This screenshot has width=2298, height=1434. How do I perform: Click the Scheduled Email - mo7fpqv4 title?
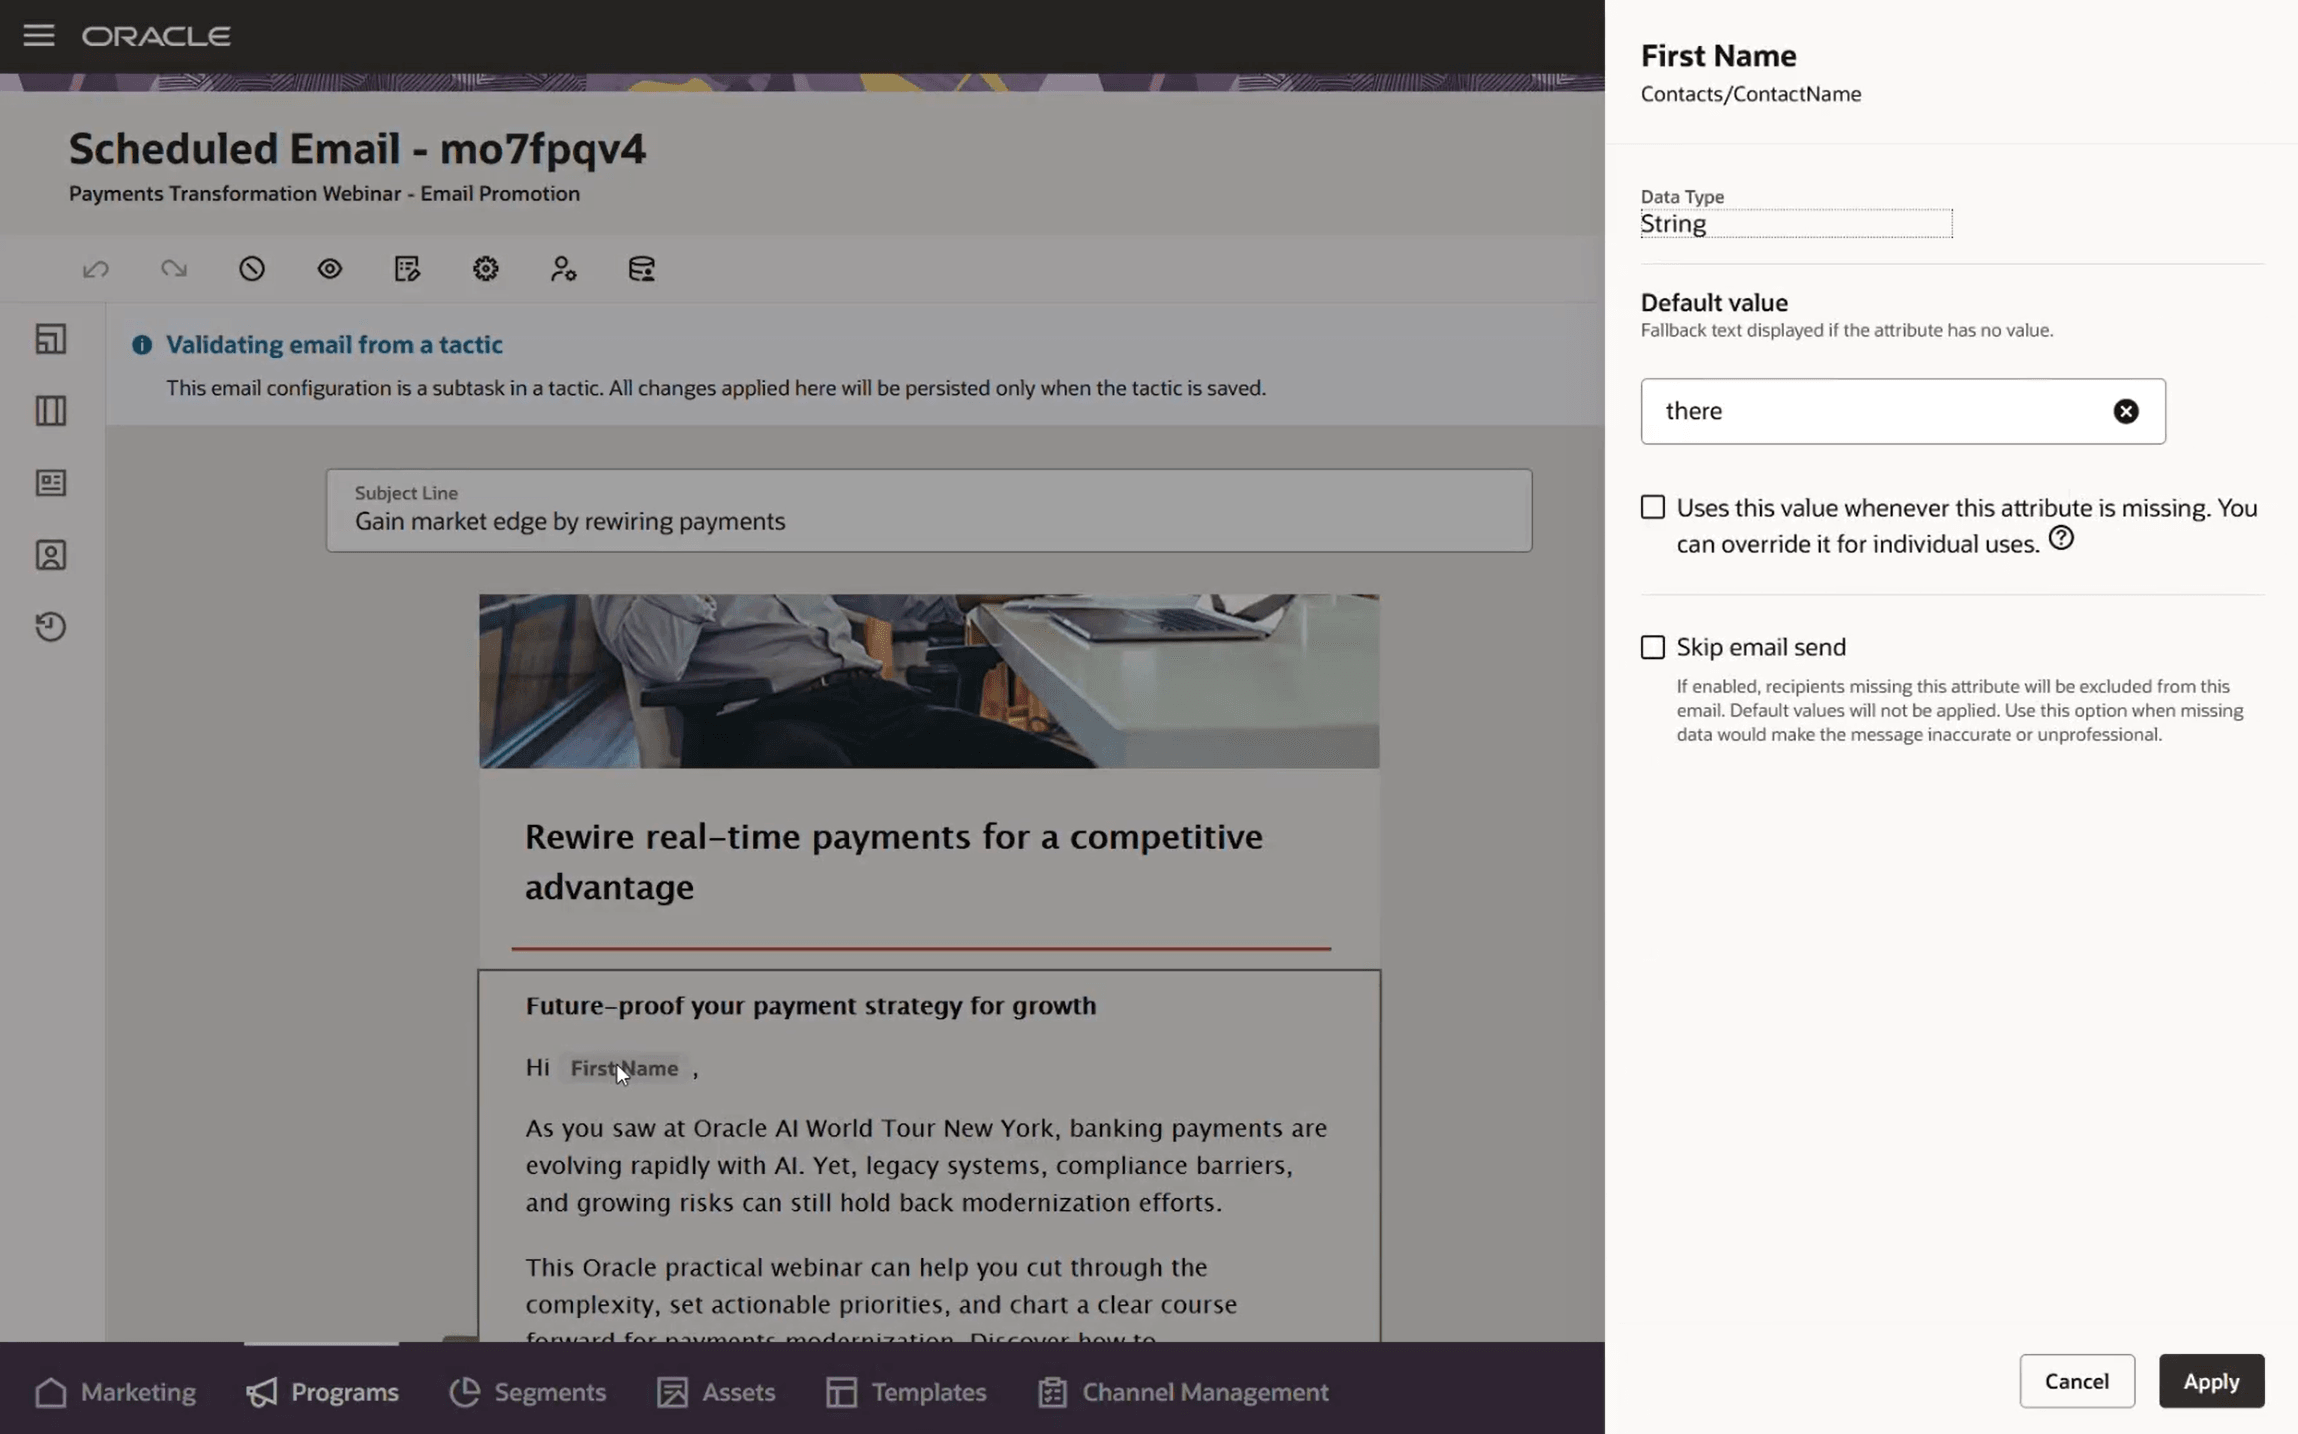(357, 149)
